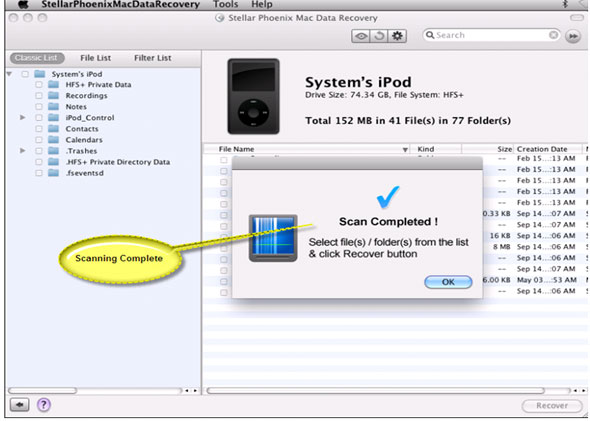Check the HFS+ Private Data checkbox
590x421 pixels.
[x=39, y=85]
